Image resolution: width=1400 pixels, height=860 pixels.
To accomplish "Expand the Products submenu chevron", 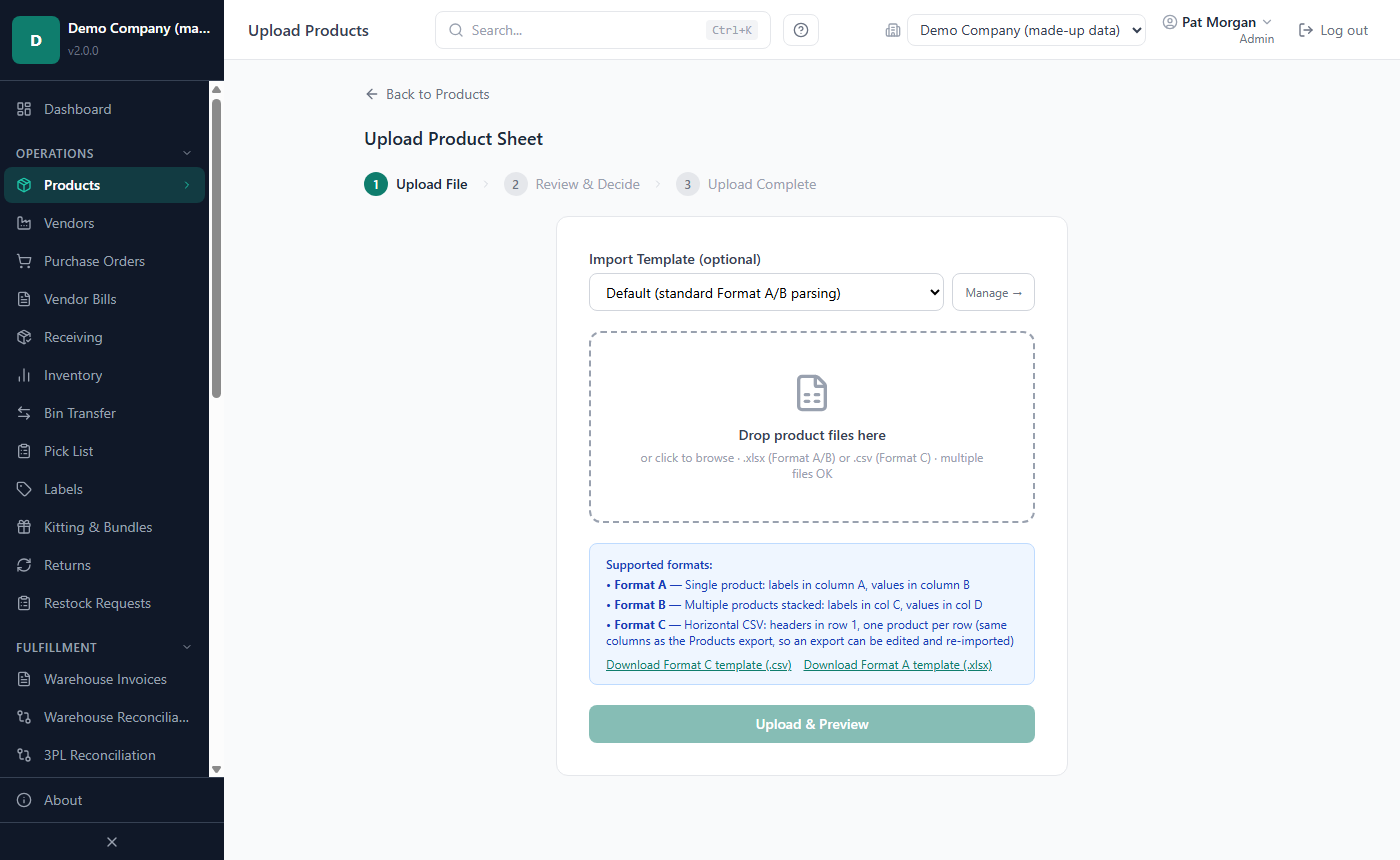I will click(186, 185).
